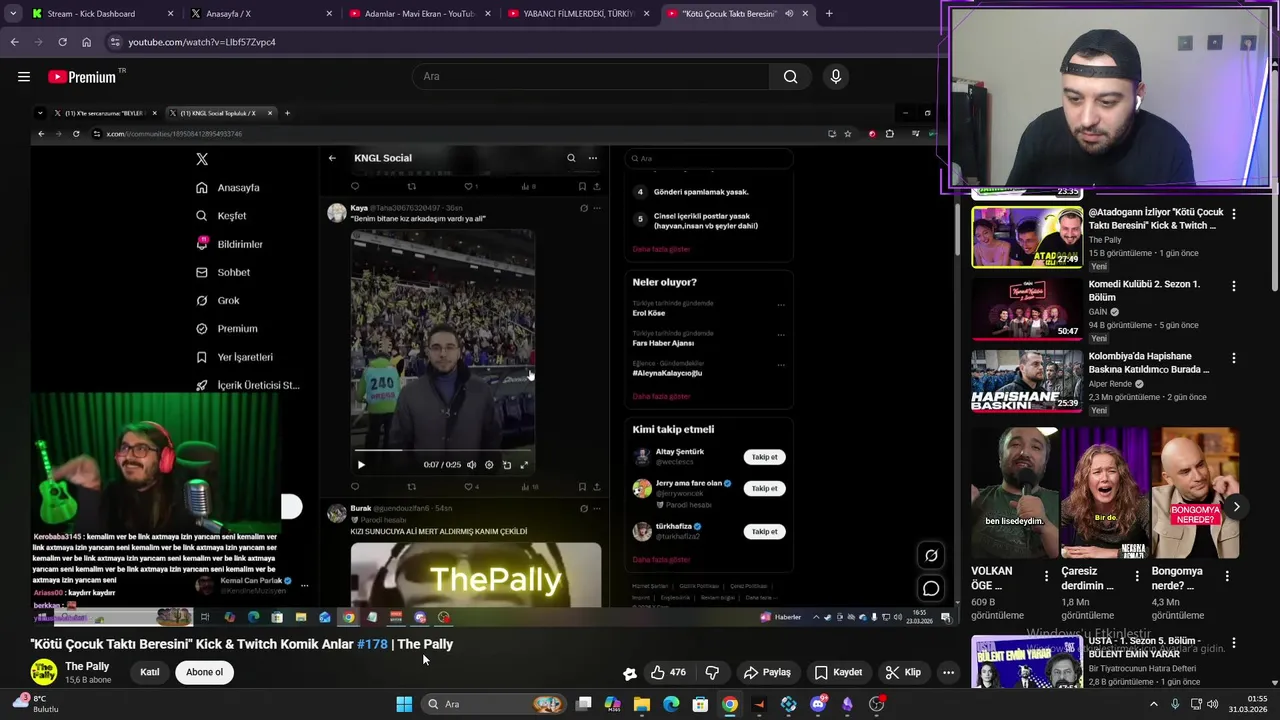
Task: Click the YouTube search magnifier button
Action: tap(790, 77)
